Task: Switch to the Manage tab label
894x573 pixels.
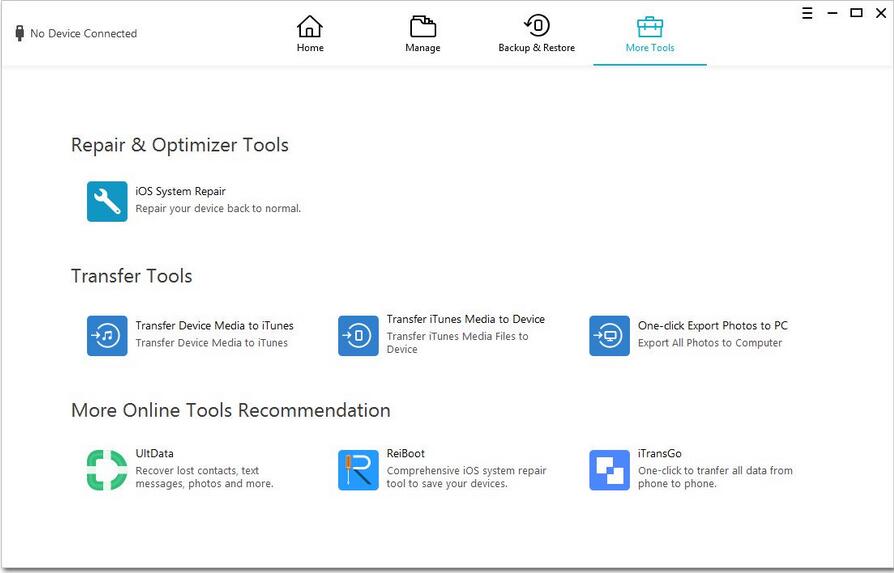Action: [x=422, y=48]
